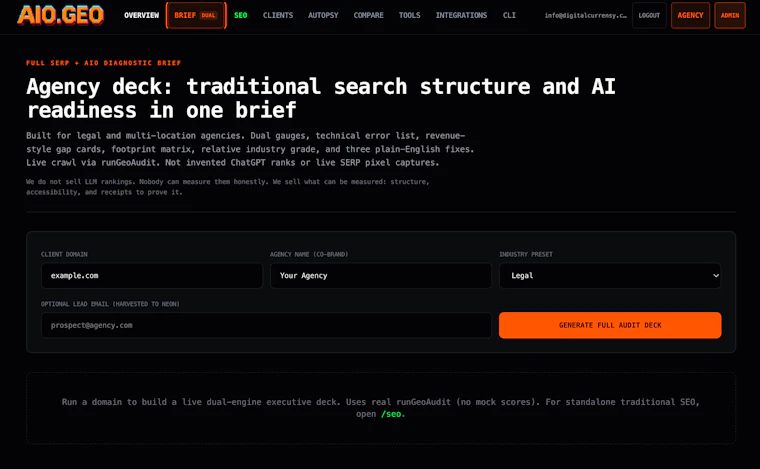Click the 'Agency Name (Co-Brand)' label

pos(309,254)
